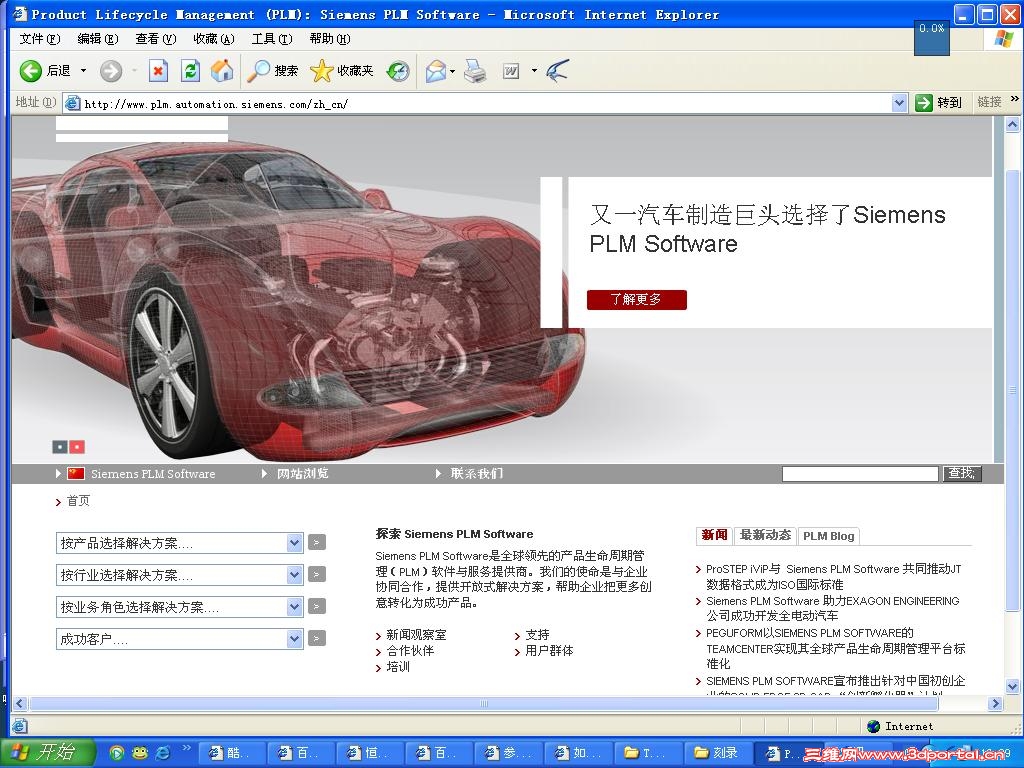Click the site search input field

pyautogui.click(x=860, y=473)
